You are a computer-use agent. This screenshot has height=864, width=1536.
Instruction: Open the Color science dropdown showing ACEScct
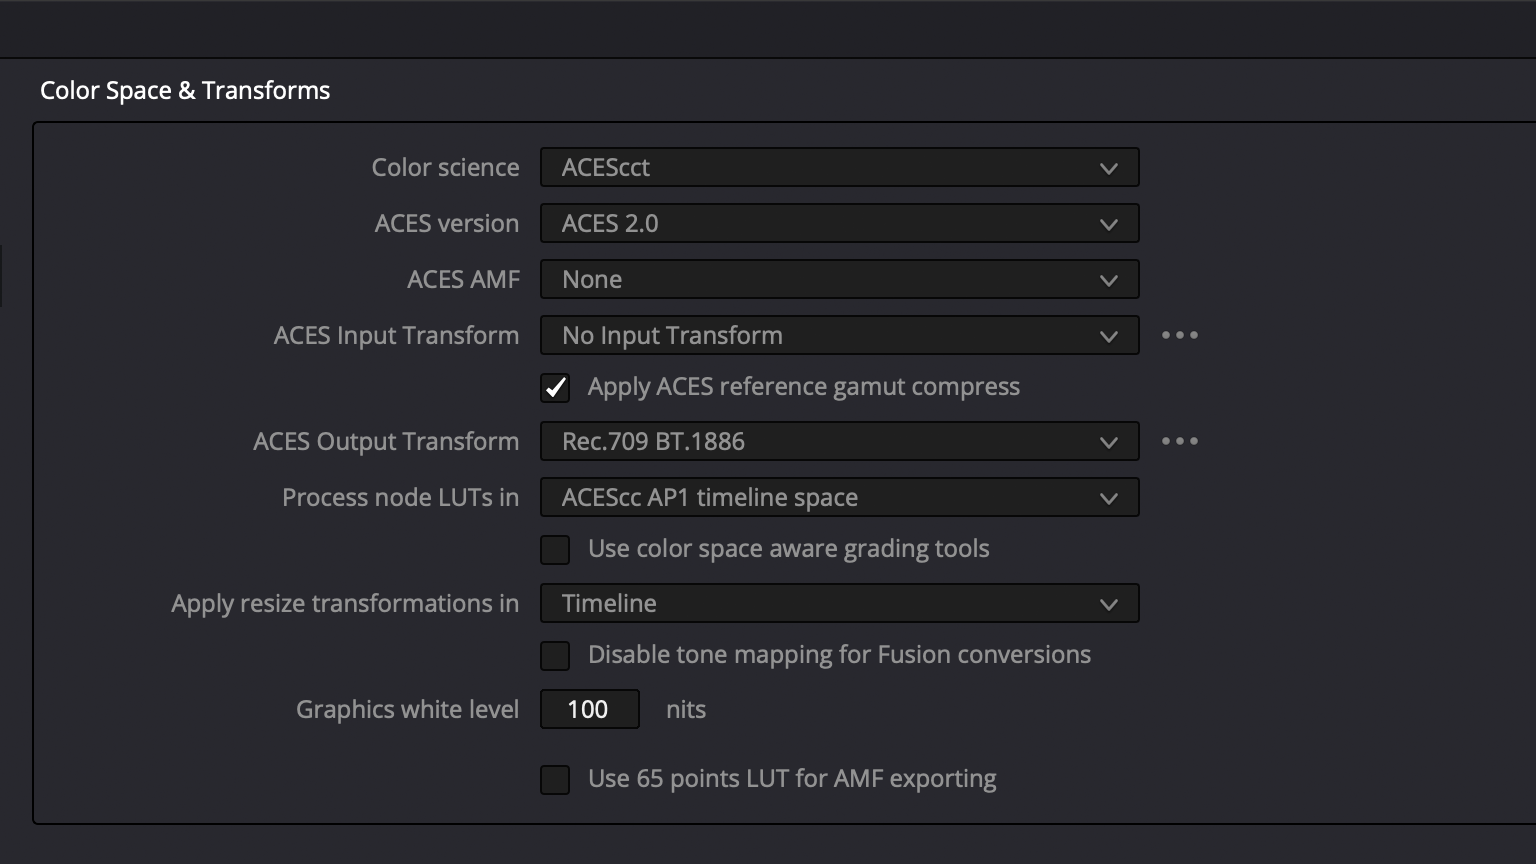click(838, 168)
